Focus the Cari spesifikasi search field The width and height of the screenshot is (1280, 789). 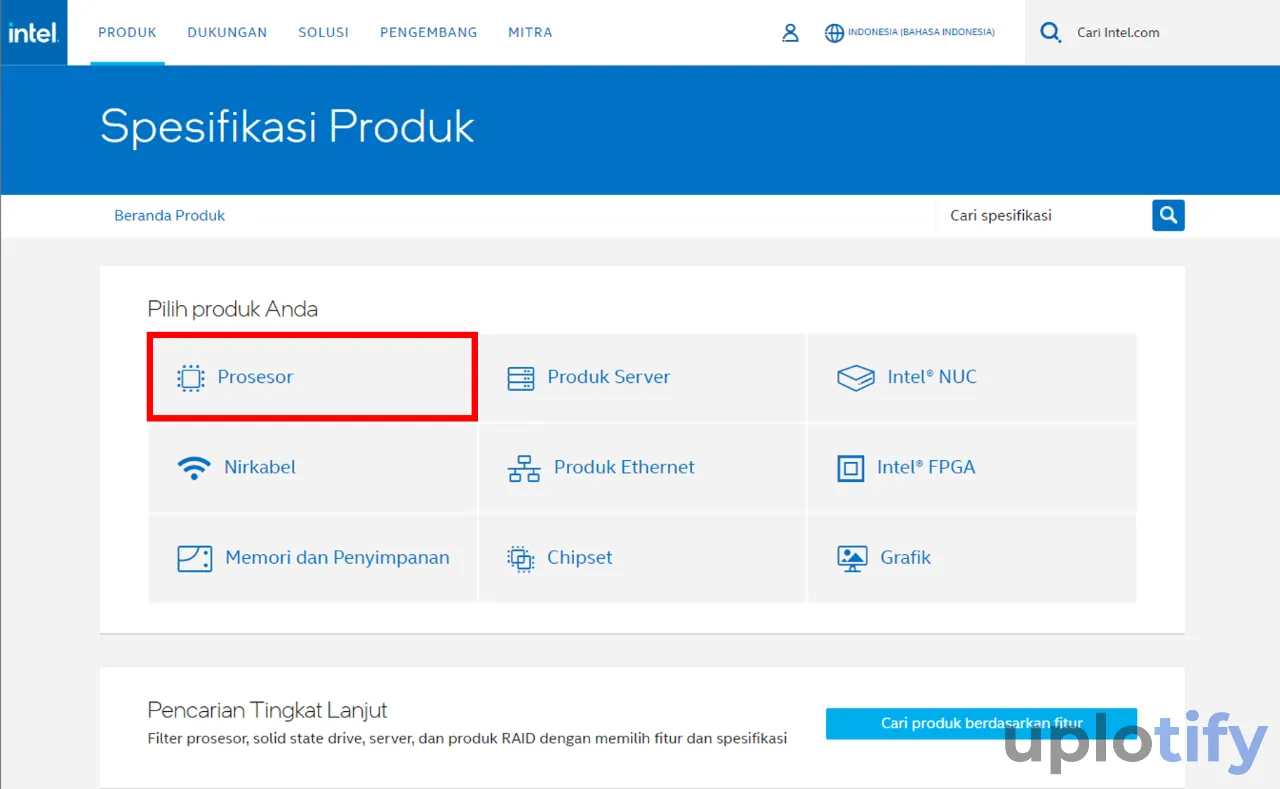1043,215
